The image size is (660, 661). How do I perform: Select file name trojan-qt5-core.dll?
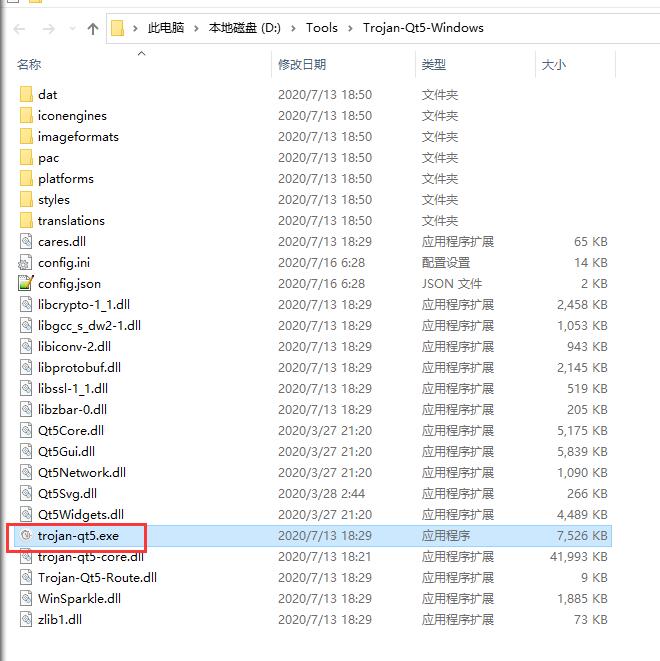pyautogui.click(x=91, y=557)
